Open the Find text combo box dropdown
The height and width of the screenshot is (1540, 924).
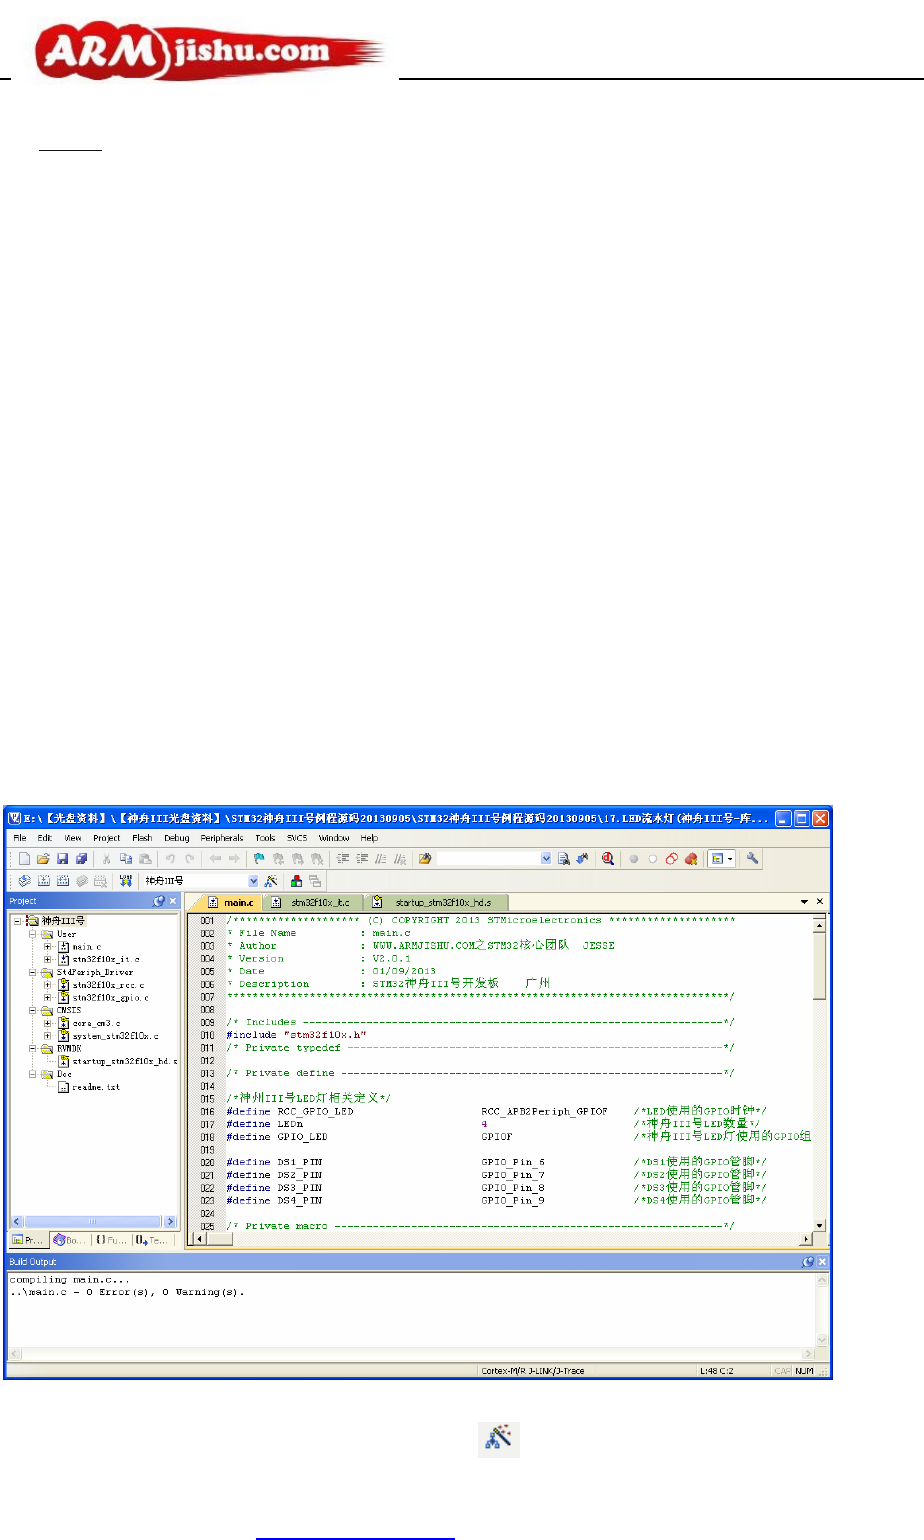coord(546,858)
